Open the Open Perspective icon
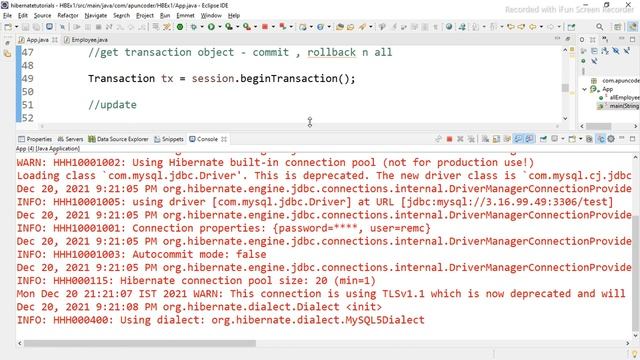 [618, 27]
